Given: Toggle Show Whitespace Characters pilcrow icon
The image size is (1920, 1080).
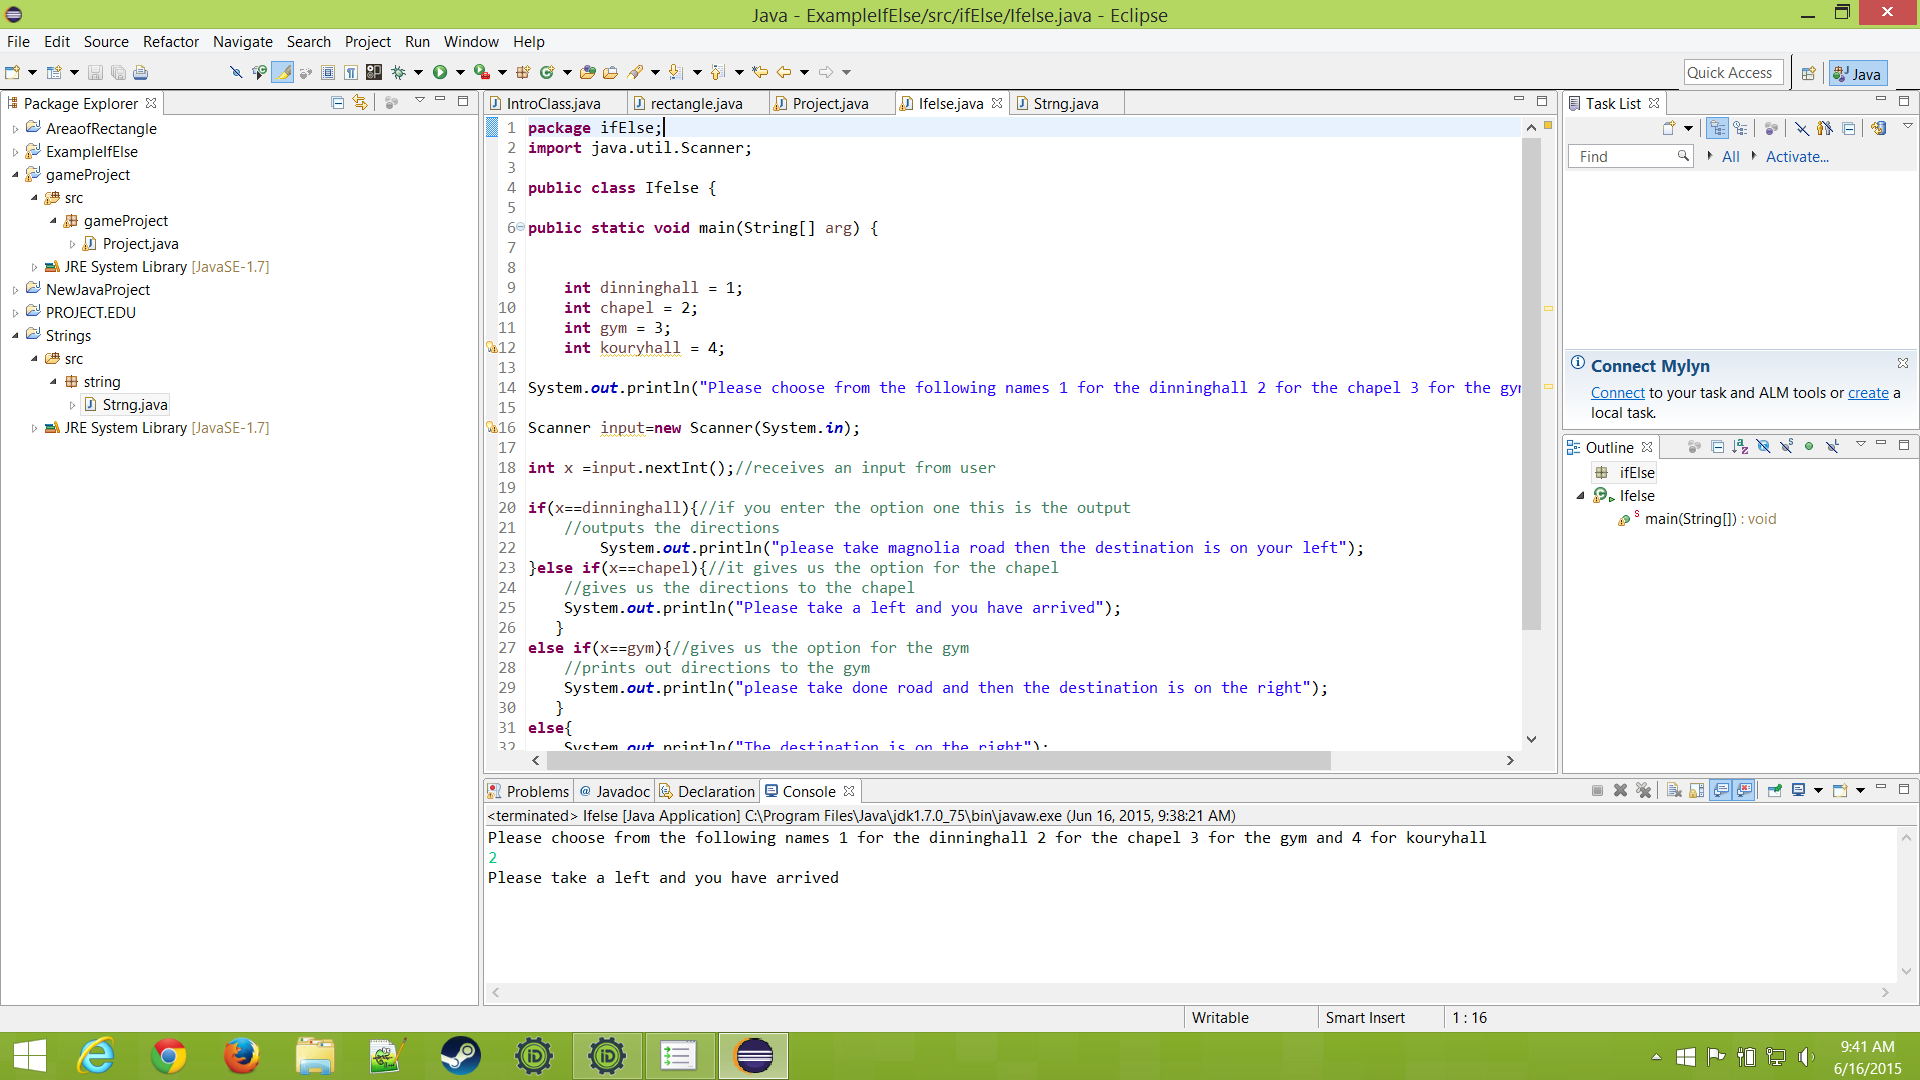Looking at the screenshot, I should pyautogui.click(x=351, y=72).
